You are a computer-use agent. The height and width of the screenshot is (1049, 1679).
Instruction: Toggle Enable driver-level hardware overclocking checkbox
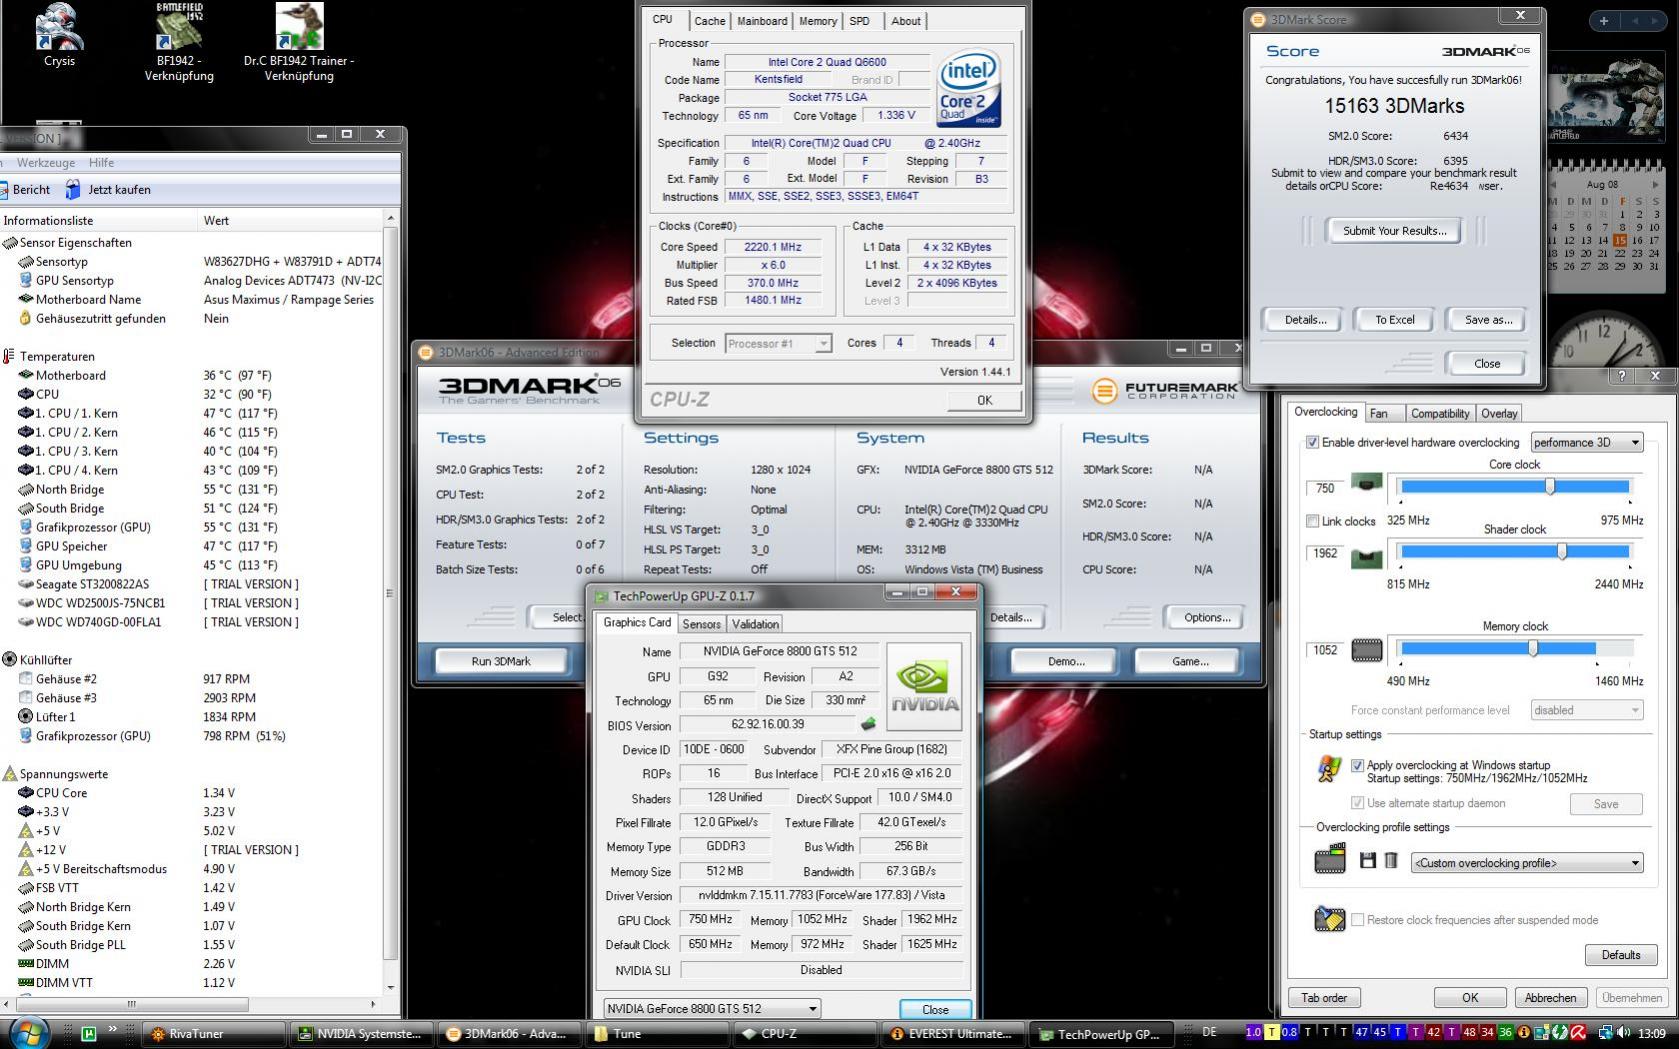click(x=1312, y=443)
